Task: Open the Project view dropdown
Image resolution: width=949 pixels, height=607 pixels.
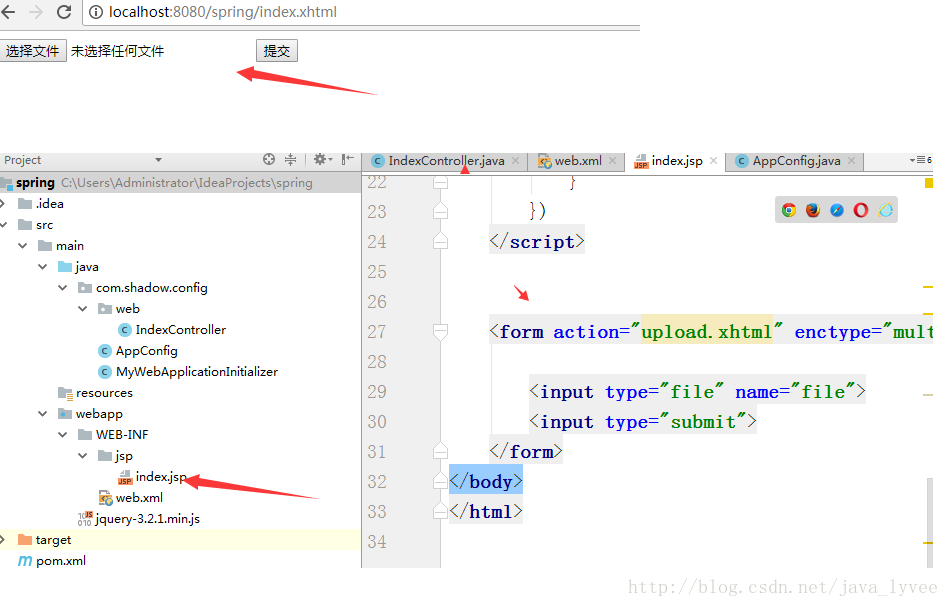Action: coord(159,160)
